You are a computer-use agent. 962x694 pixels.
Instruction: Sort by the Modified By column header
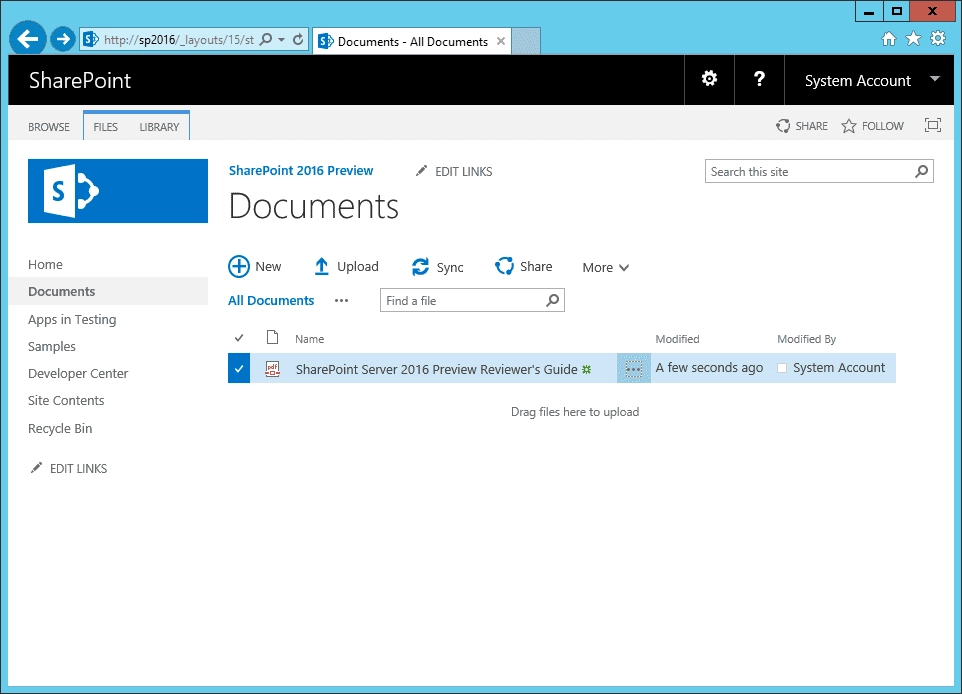[806, 339]
